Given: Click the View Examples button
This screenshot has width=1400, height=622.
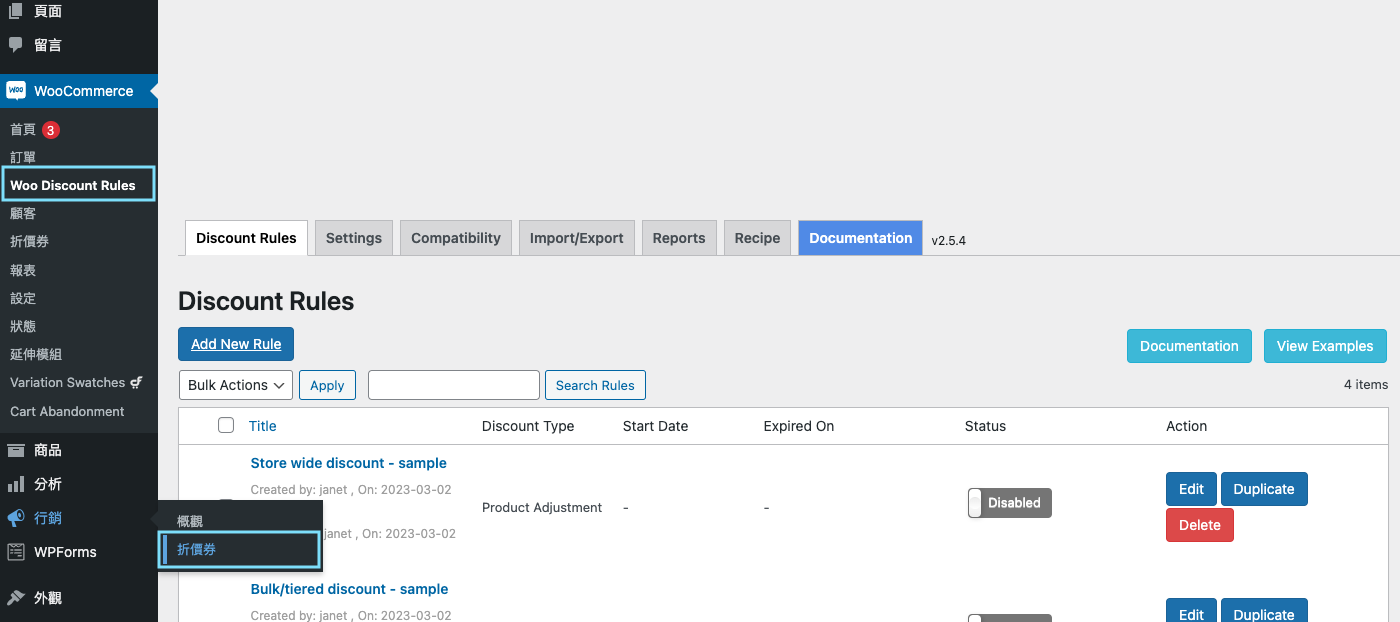Looking at the screenshot, I should click(x=1325, y=346).
